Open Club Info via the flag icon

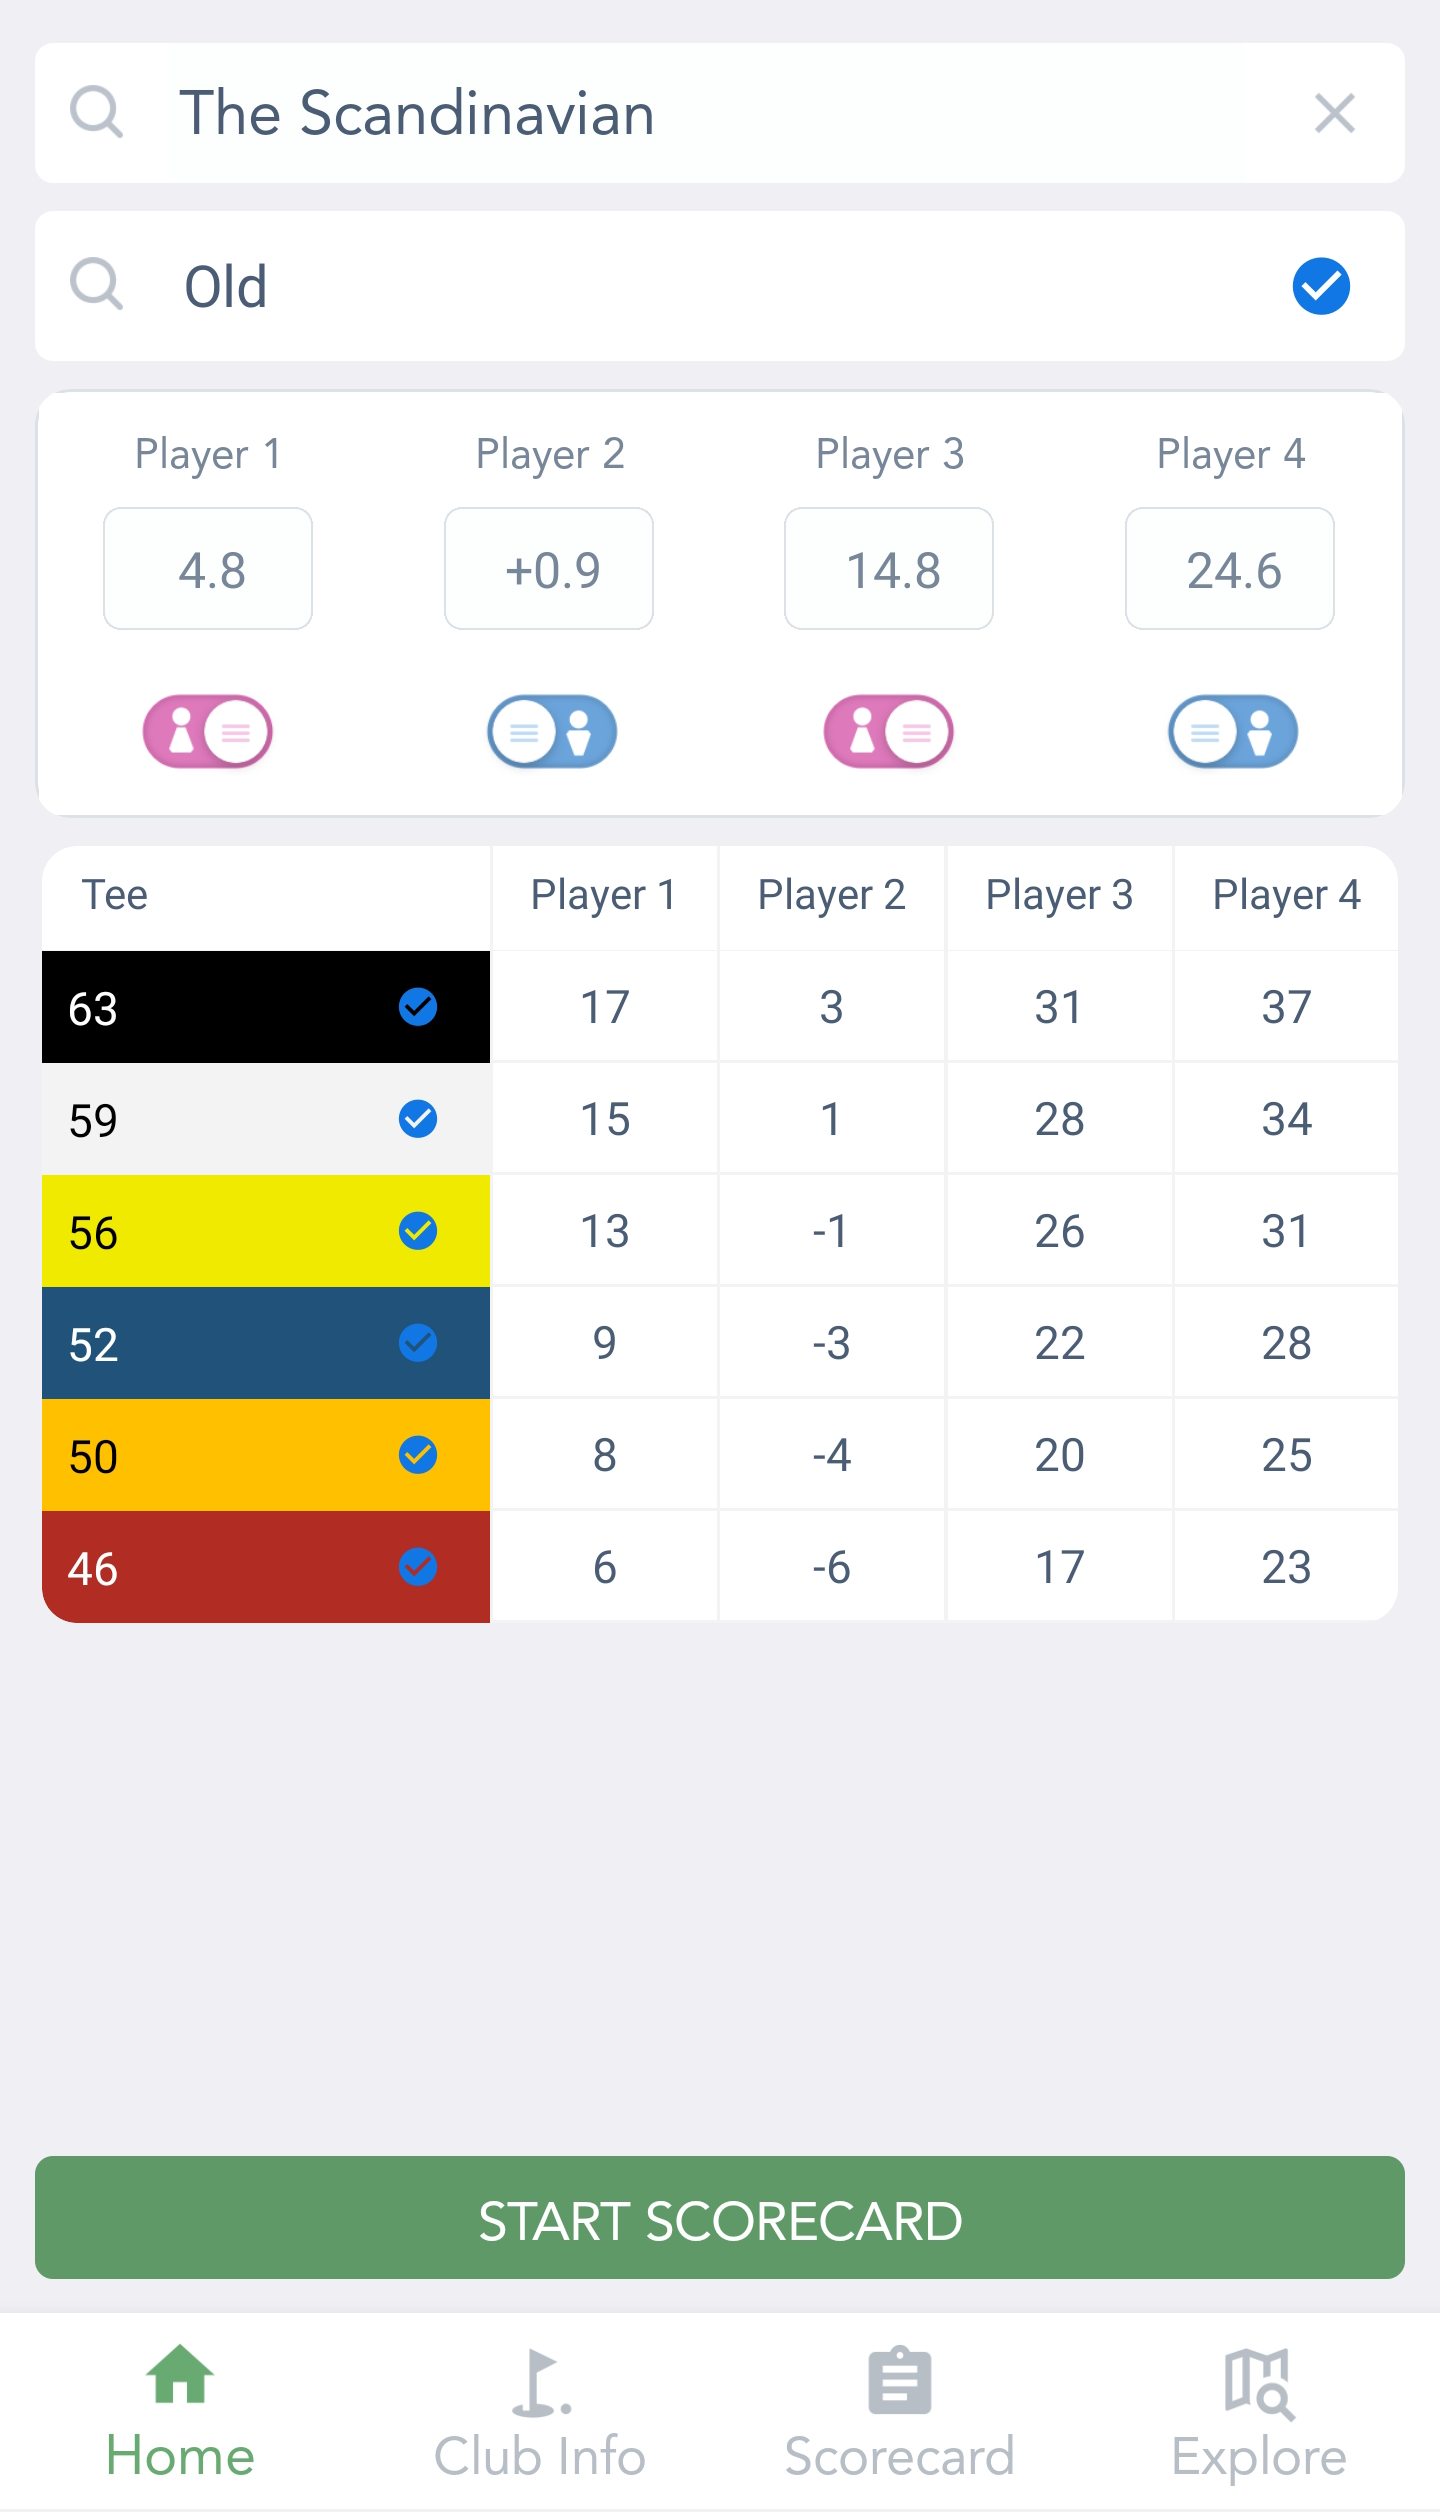click(540, 2400)
